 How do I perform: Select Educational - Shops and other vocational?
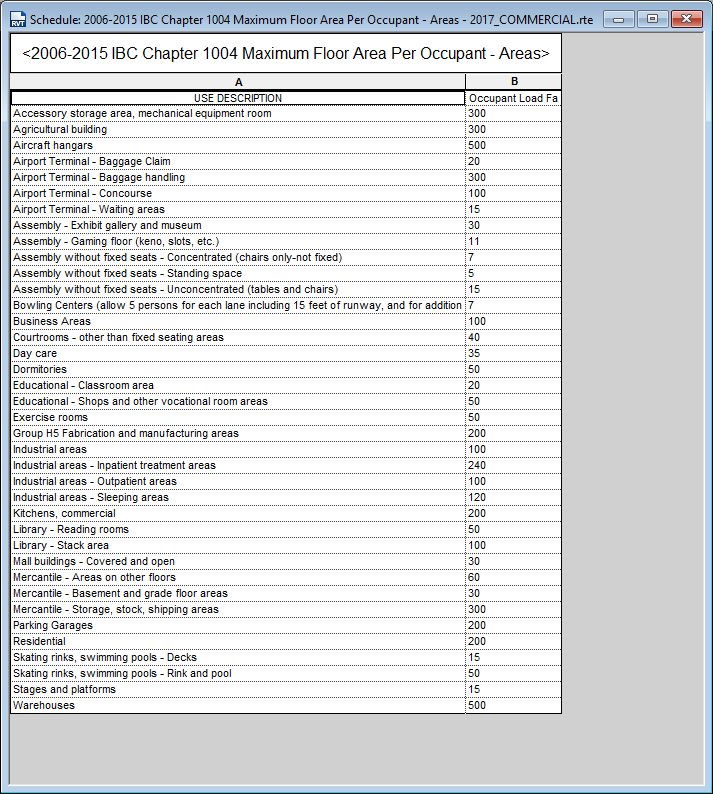(238, 402)
